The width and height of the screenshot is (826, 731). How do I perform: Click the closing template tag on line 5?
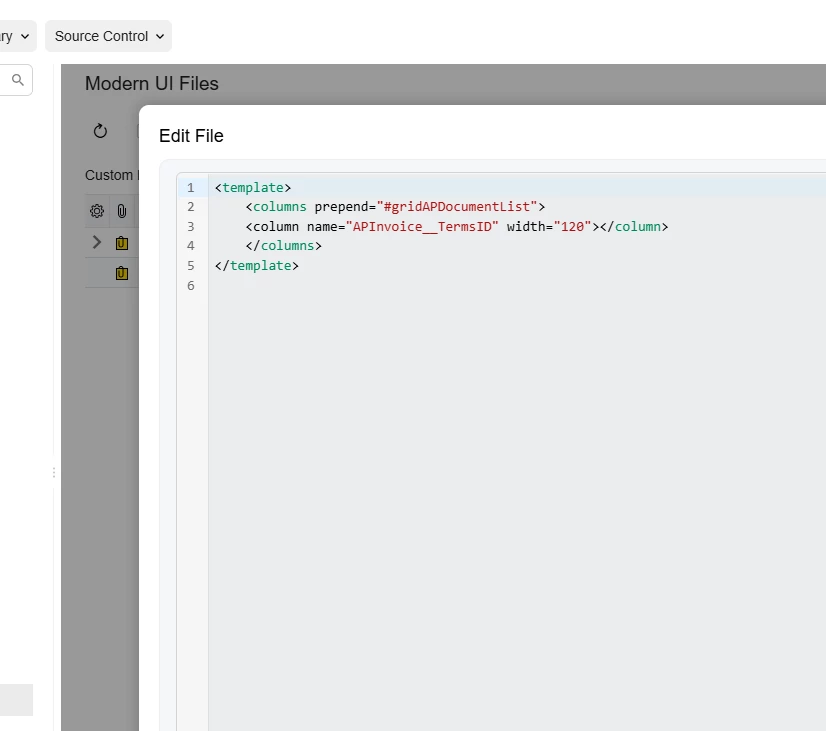tap(257, 265)
